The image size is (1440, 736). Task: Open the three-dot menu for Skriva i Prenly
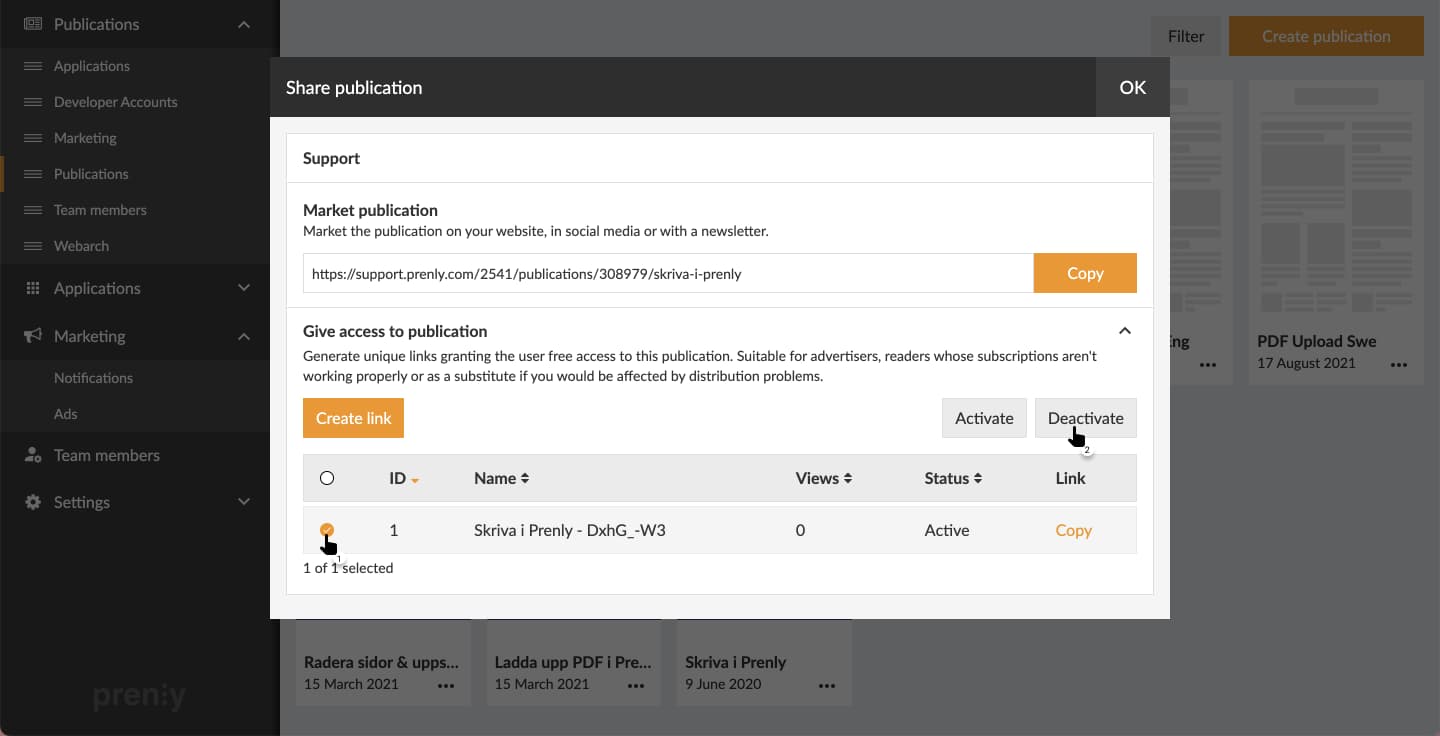827,686
